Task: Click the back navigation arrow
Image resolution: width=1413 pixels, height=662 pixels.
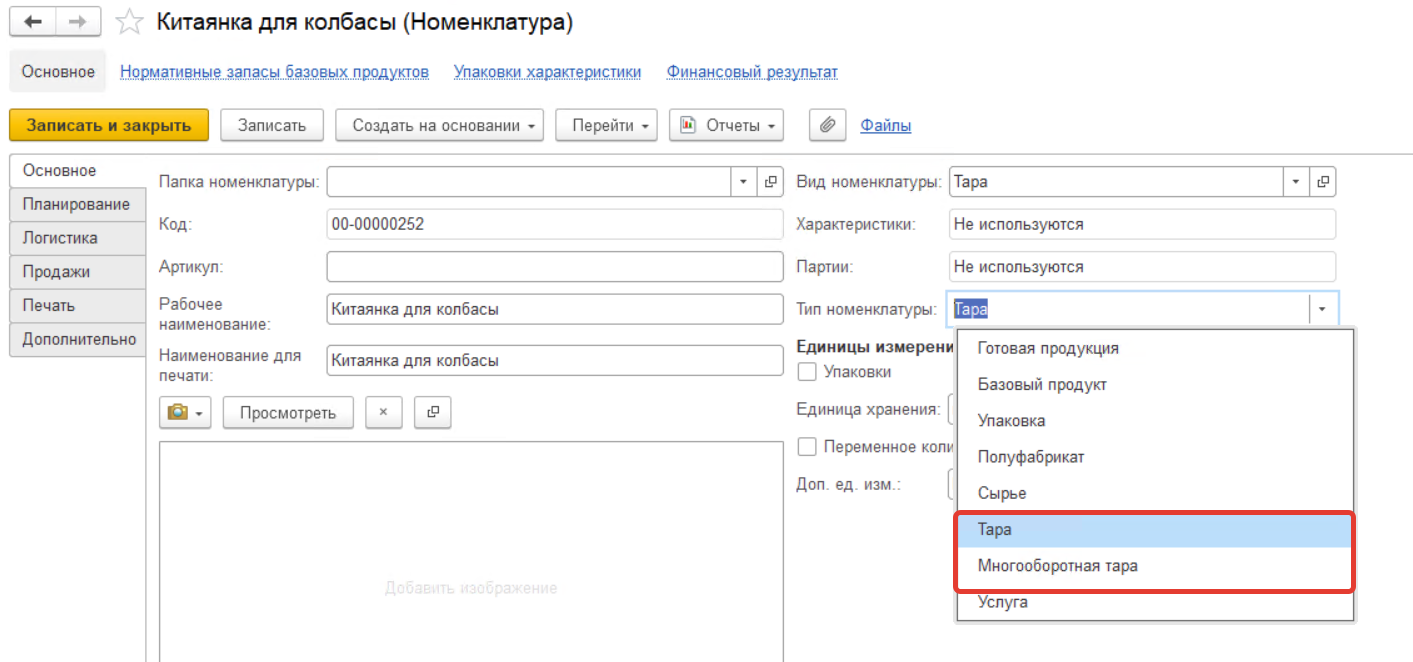Action: coord(32,22)
